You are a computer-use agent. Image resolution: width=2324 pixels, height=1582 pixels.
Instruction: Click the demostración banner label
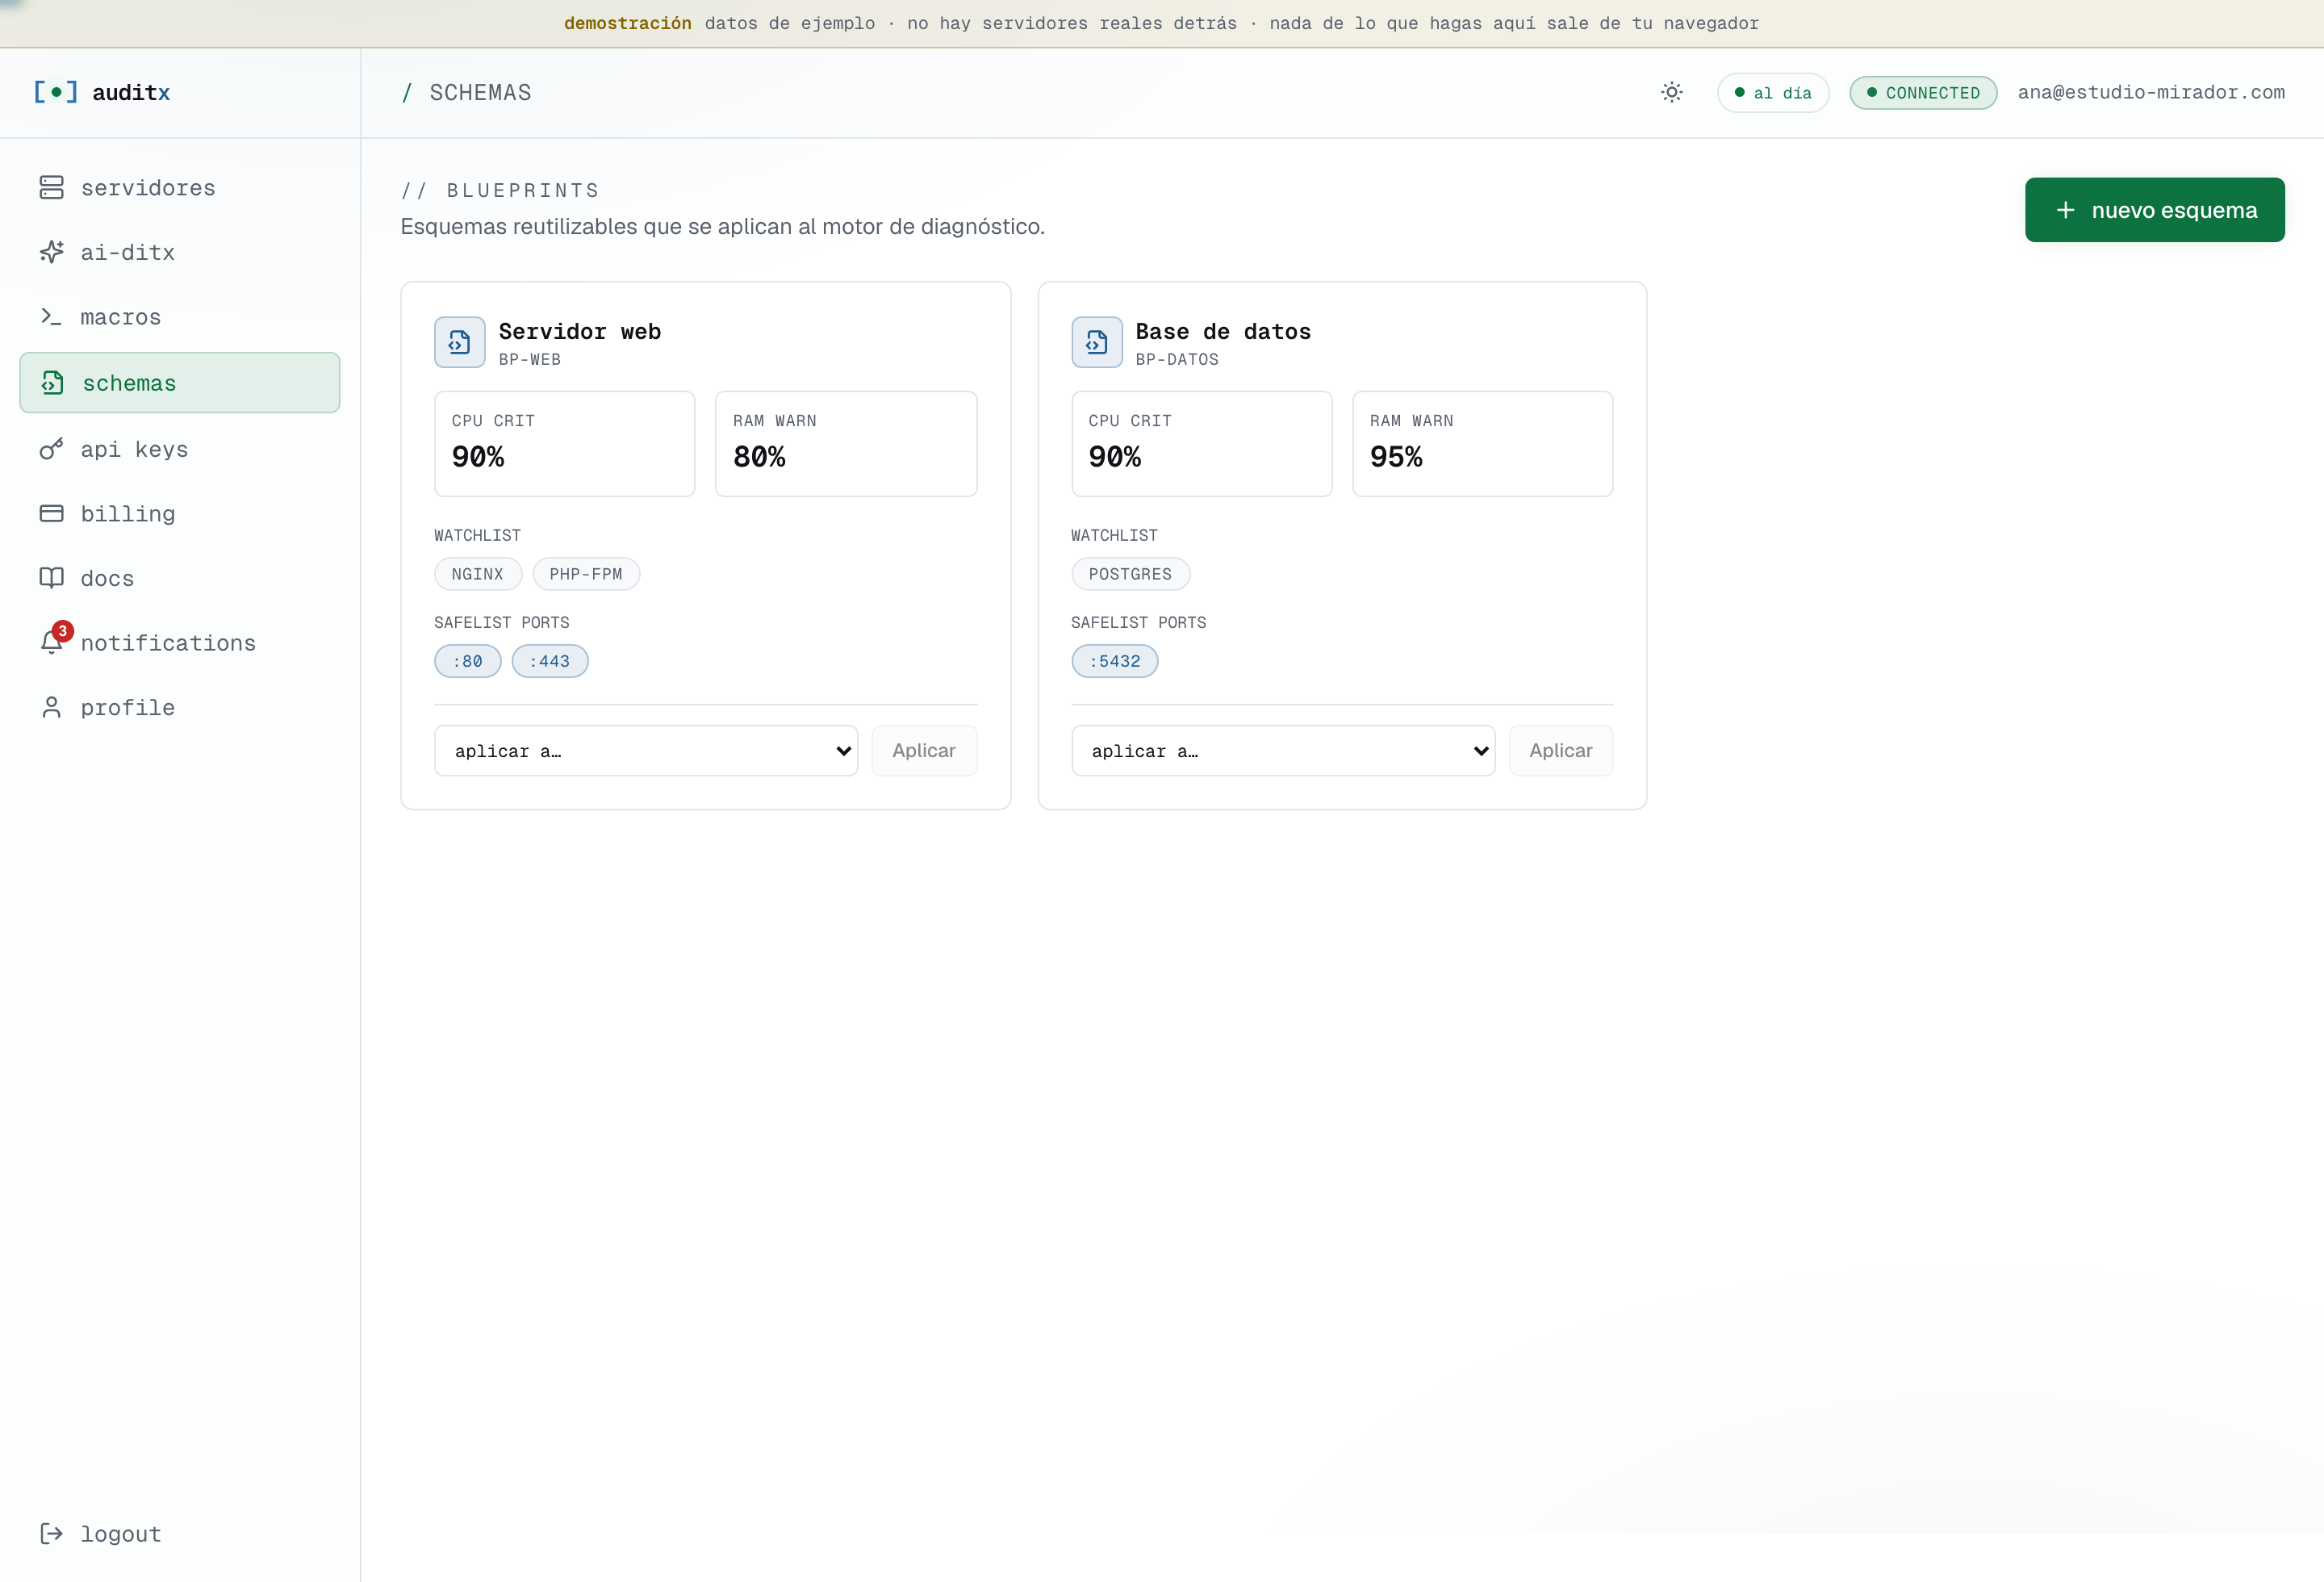coord(627,23)
